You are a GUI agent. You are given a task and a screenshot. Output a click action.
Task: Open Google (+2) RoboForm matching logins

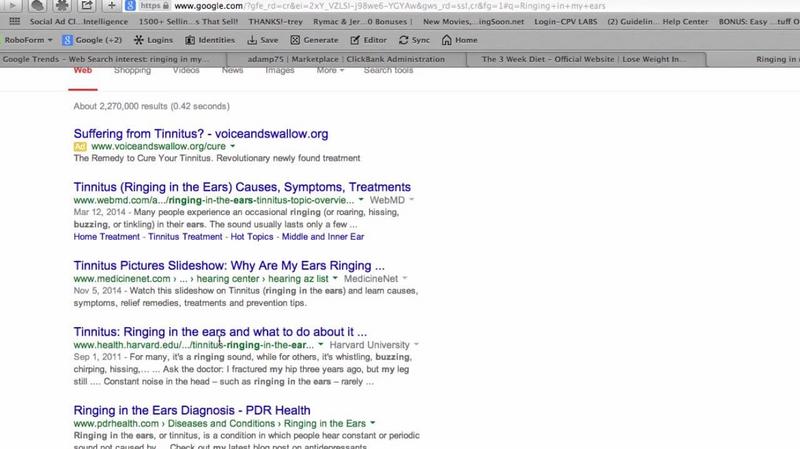tap(92, 40)
